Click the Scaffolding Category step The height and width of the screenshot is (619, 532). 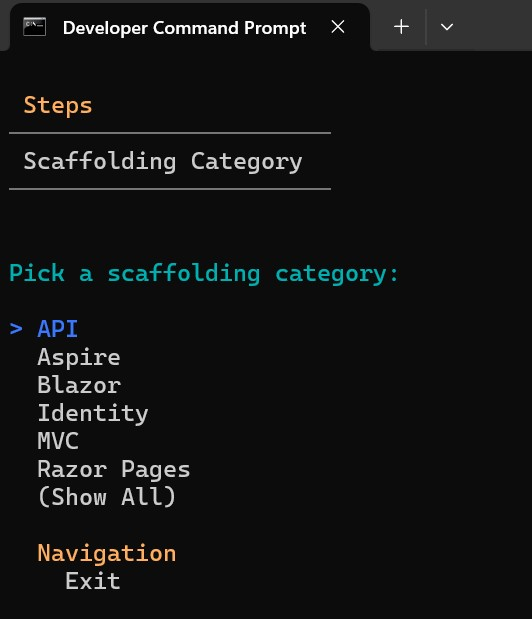[163, 161]
